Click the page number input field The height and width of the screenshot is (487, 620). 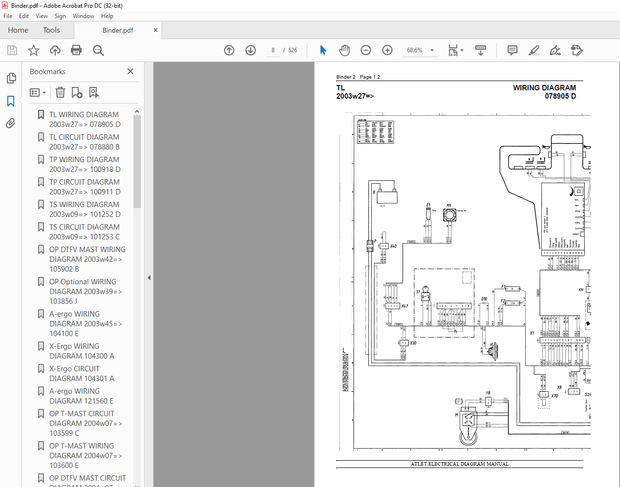pyautogui.click(x=273, y=50)
